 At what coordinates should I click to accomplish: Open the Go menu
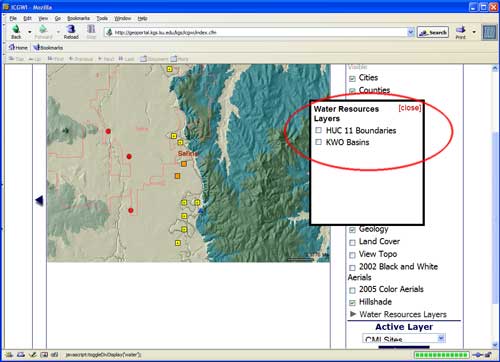(x=58, y=18)
